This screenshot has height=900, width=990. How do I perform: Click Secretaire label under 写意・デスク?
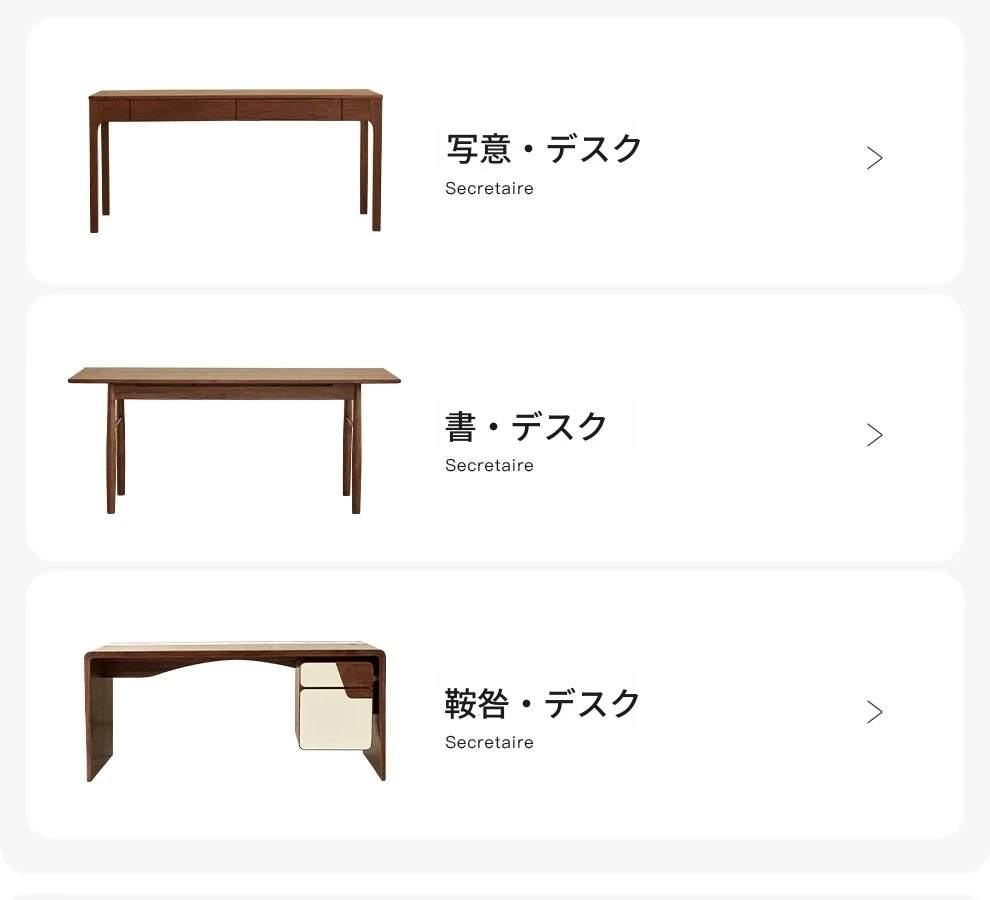coord(489,188)
